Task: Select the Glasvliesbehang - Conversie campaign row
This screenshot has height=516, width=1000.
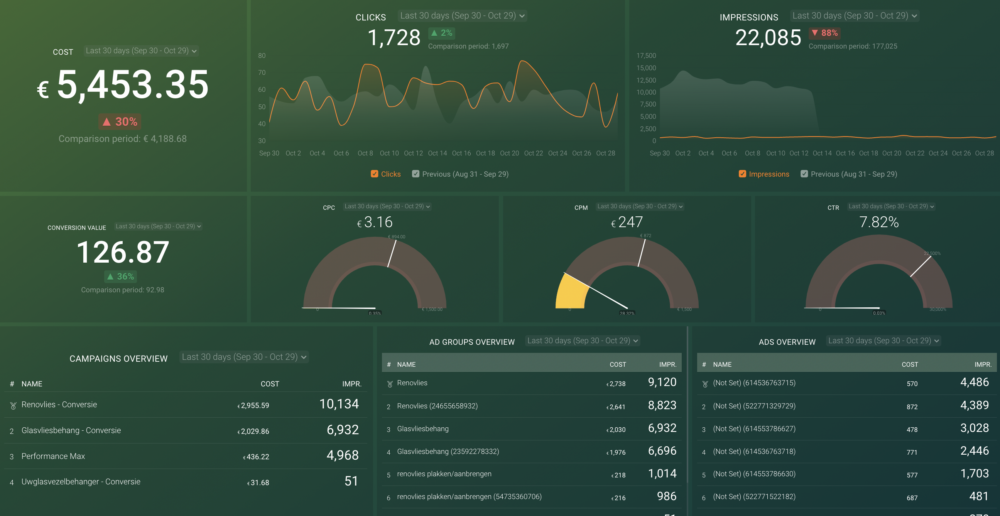Action: tap(186, 431)
